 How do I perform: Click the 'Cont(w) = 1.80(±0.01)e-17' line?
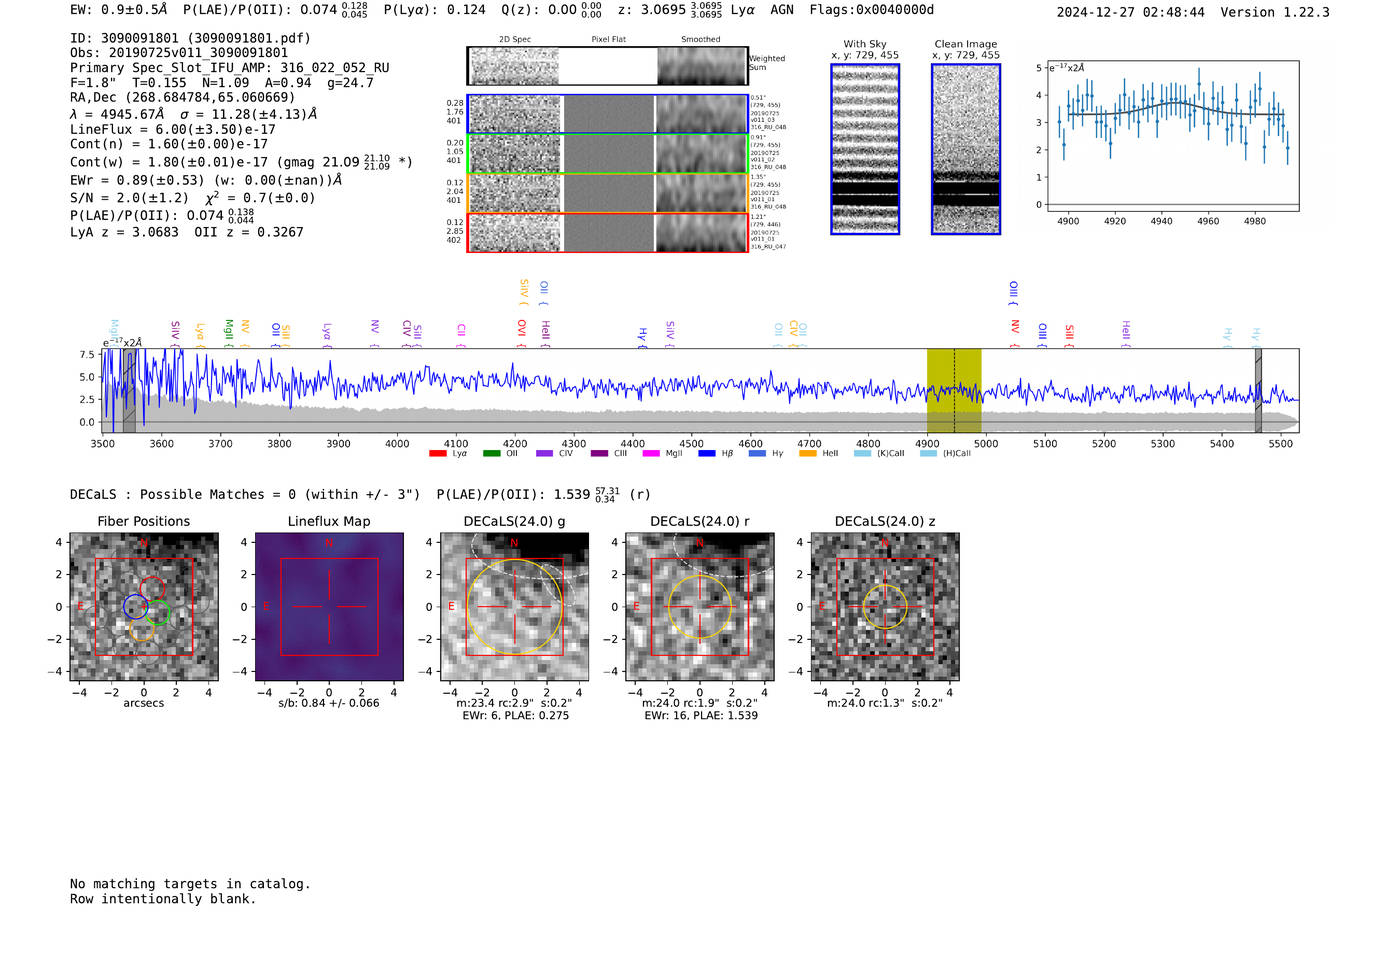[x=169, y=162]
